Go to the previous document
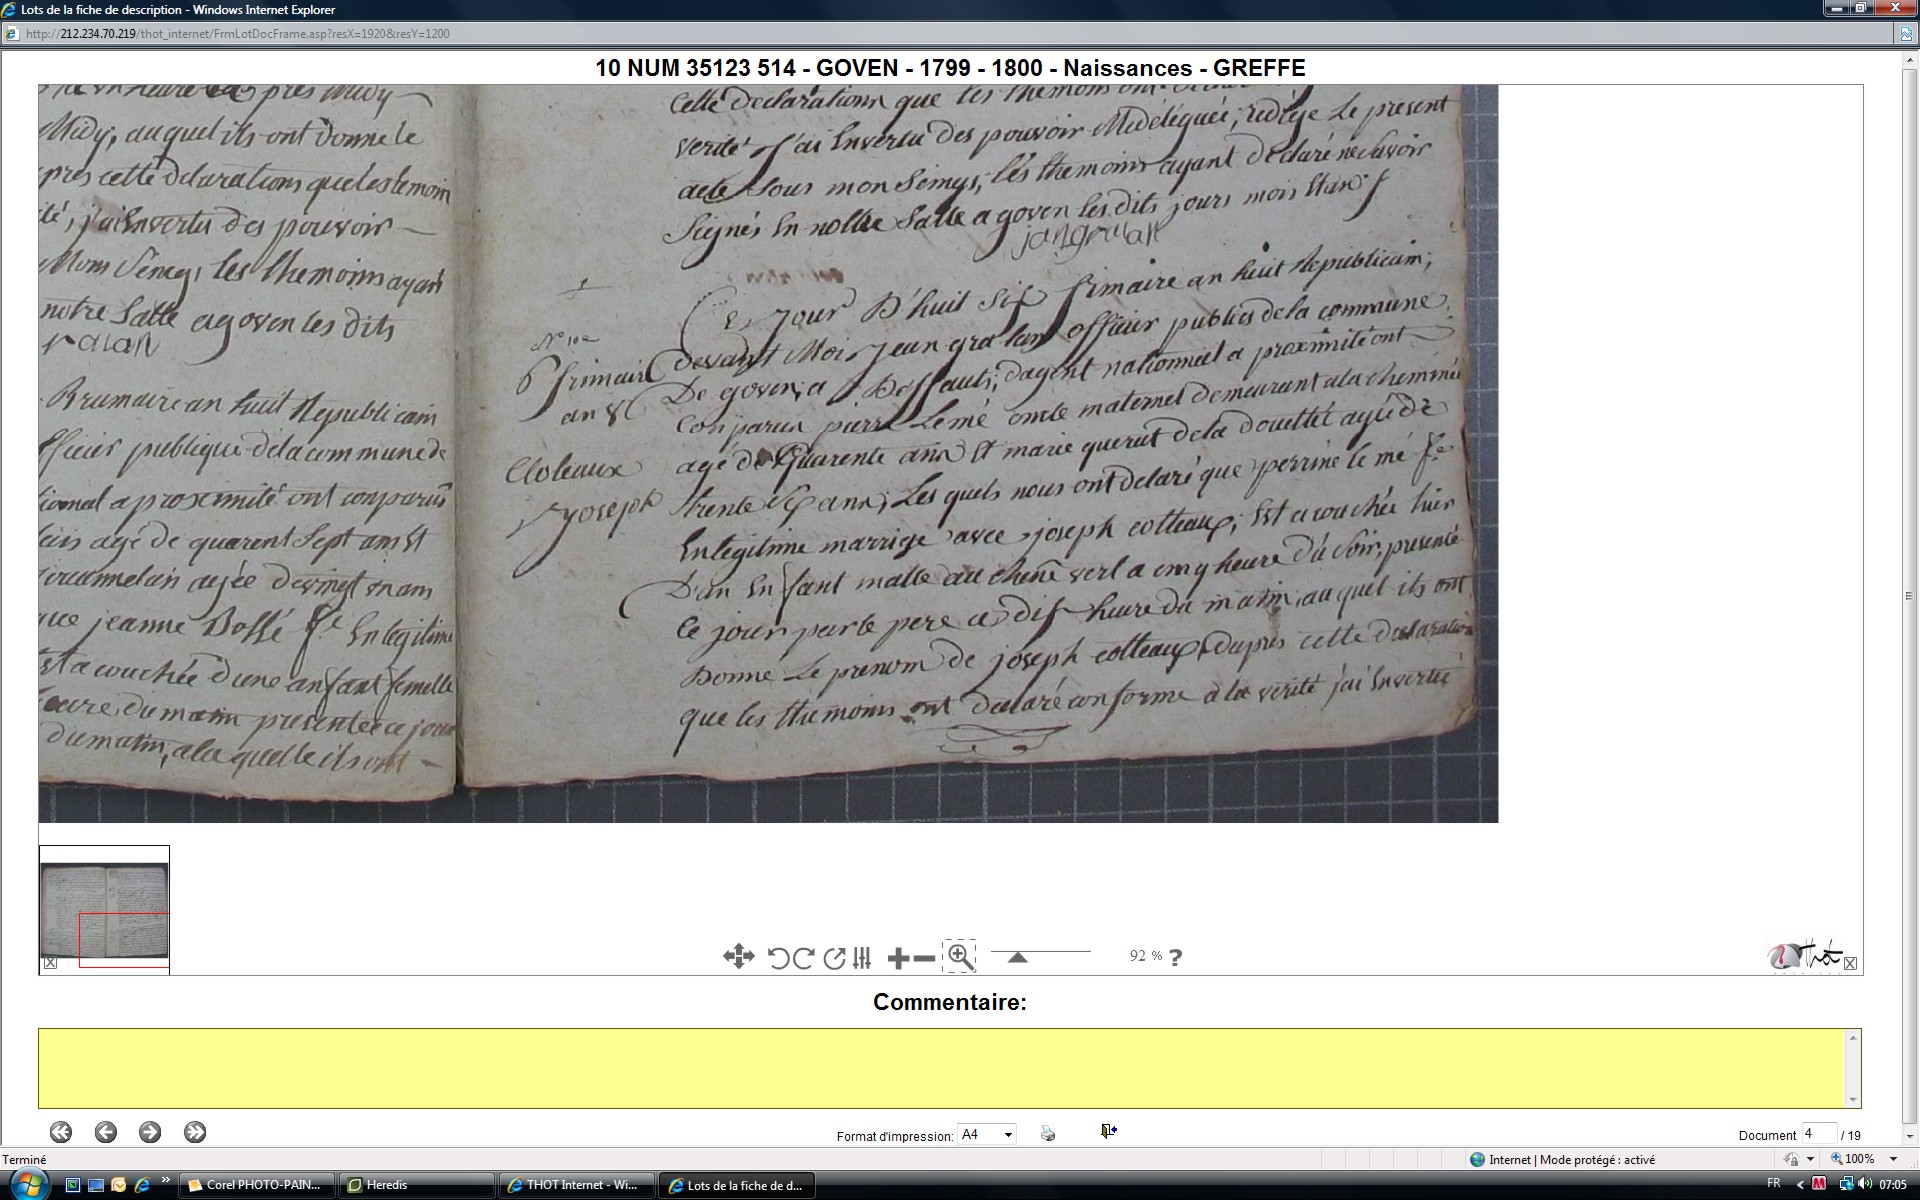This screenshot has height=1200, width=1920. tap(105, 1132)
